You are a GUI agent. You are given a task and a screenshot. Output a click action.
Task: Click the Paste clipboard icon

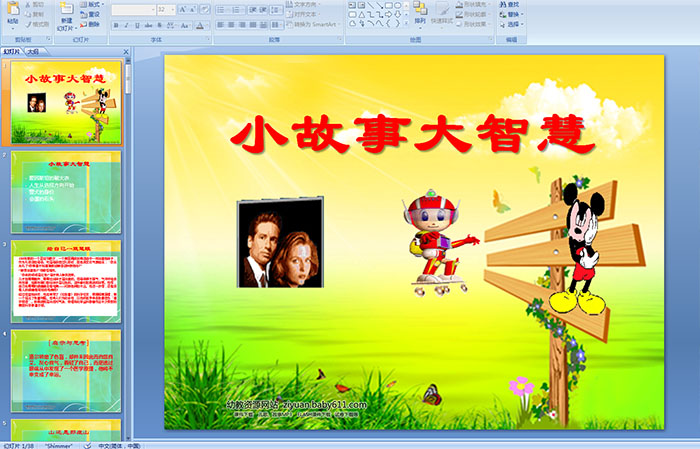[x=13, y=8]
